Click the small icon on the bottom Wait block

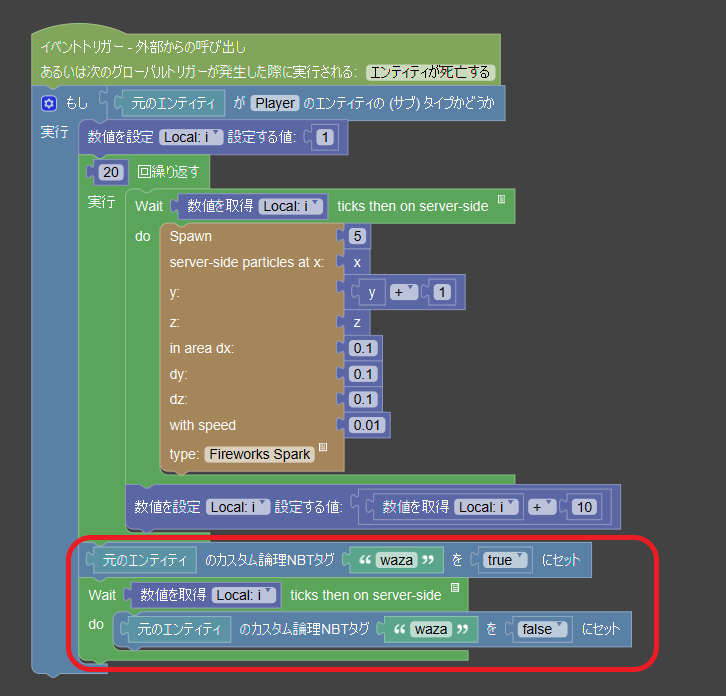pos(455,588)
